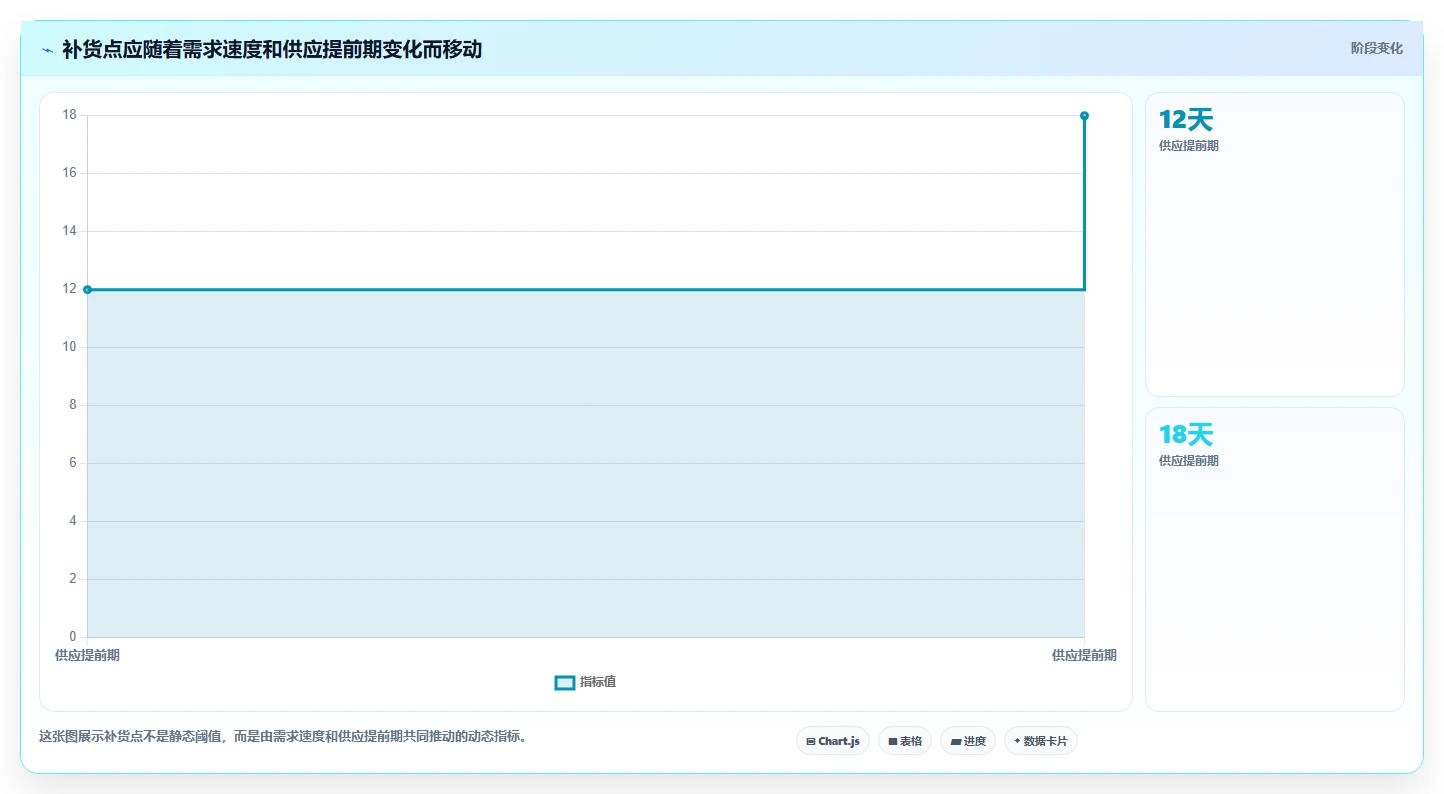This screenshot has height=794, width=1444.
Task: Click the y-axis tick label 16
Action: point(69,173)
